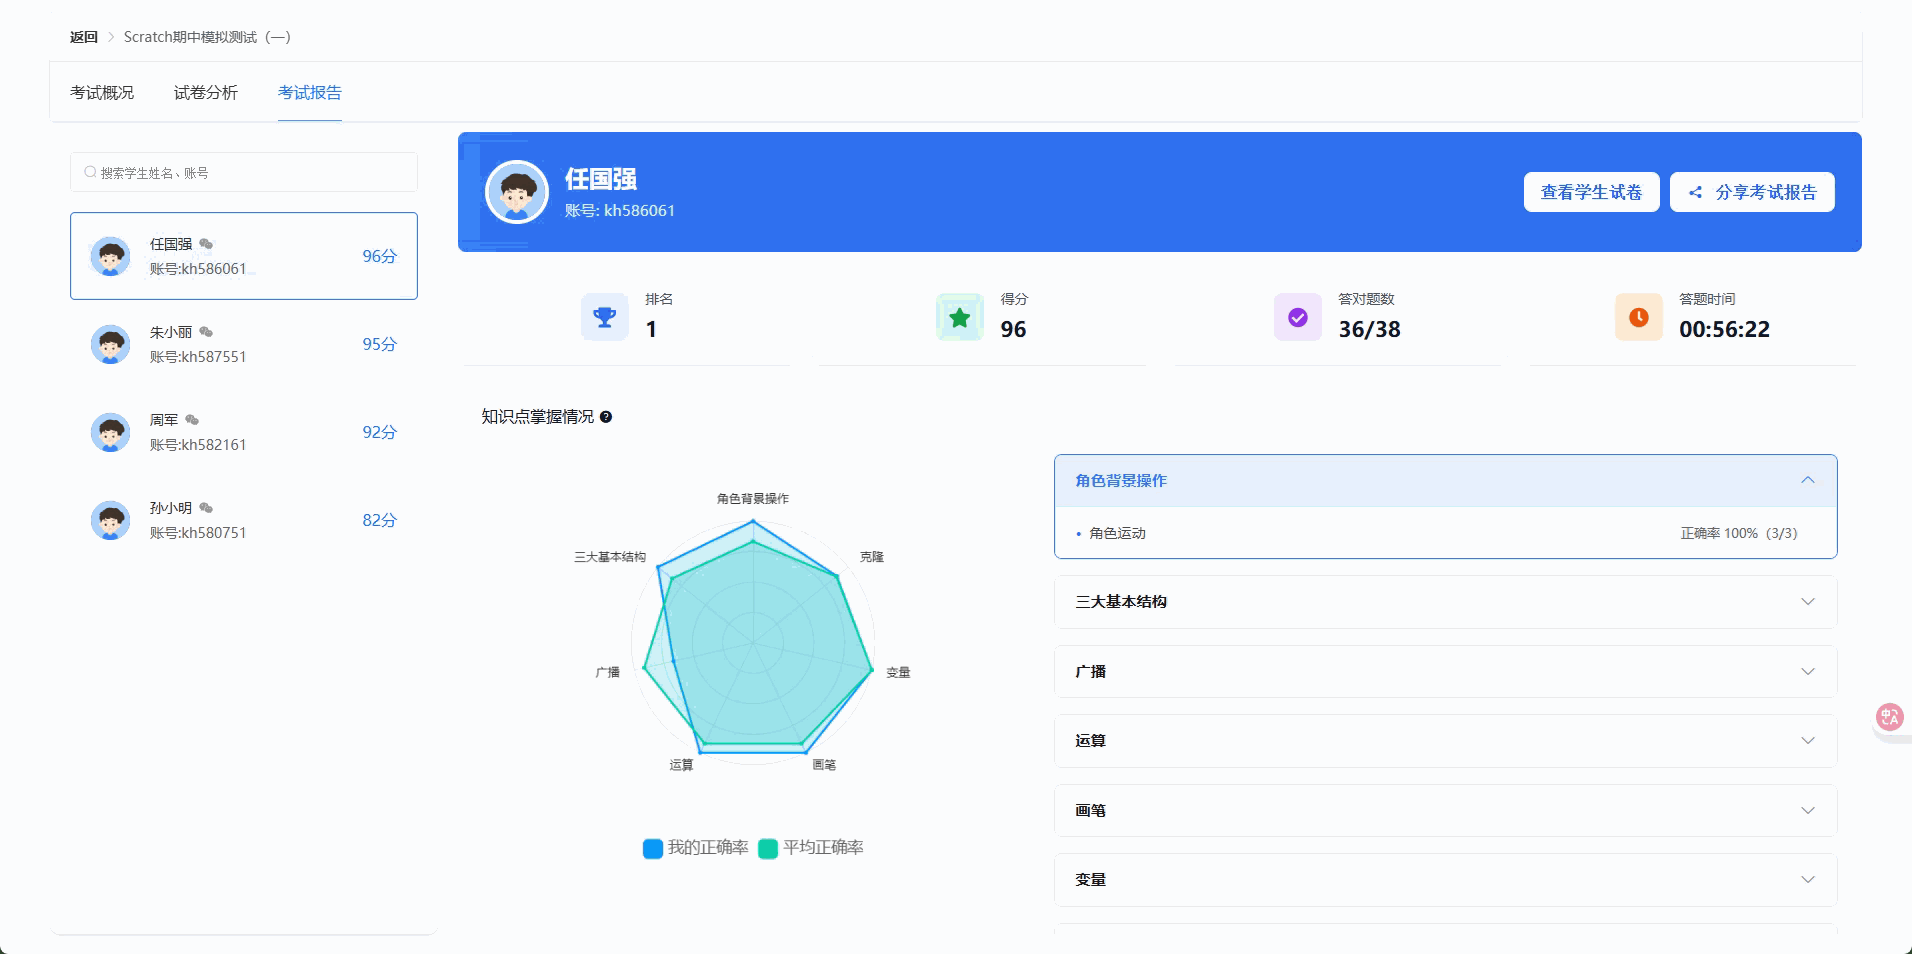The height and width of the screenshot is (954, 1912).
Task: Click the trophy ranking icon
Action: click(605, 317)
